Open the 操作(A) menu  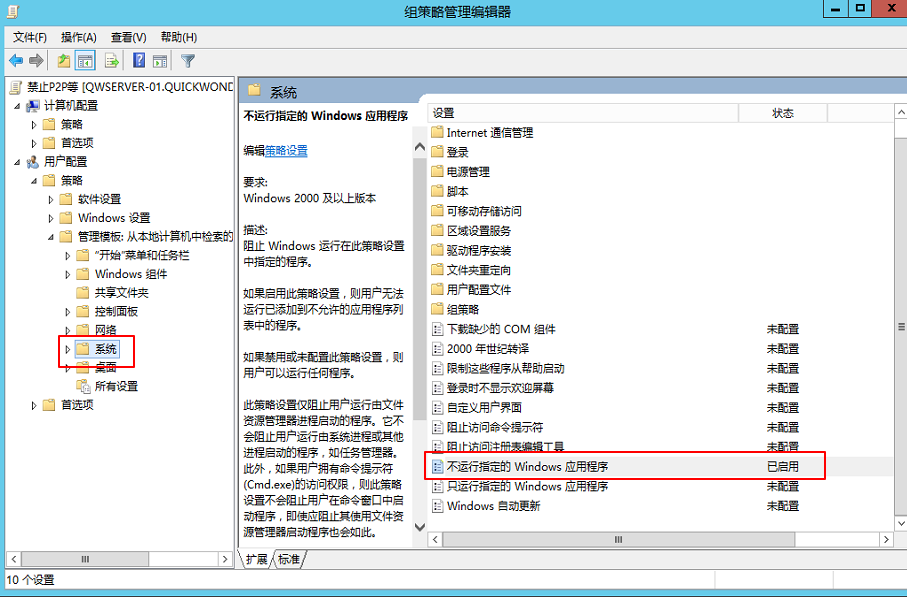click(x=79, y=37)
